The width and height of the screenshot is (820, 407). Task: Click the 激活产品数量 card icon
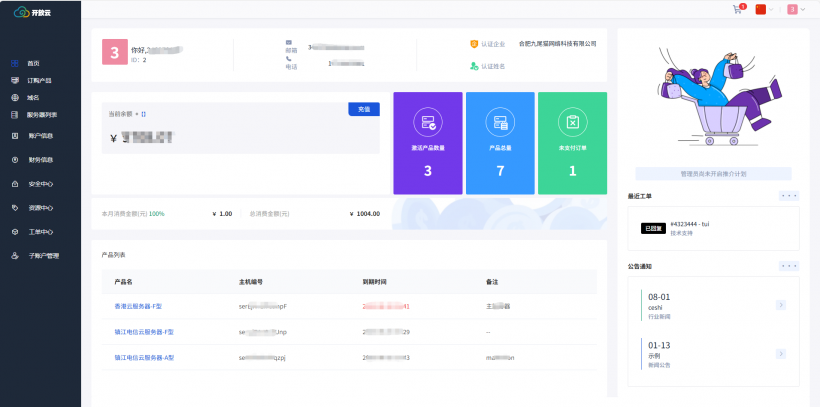coord(428,122)
